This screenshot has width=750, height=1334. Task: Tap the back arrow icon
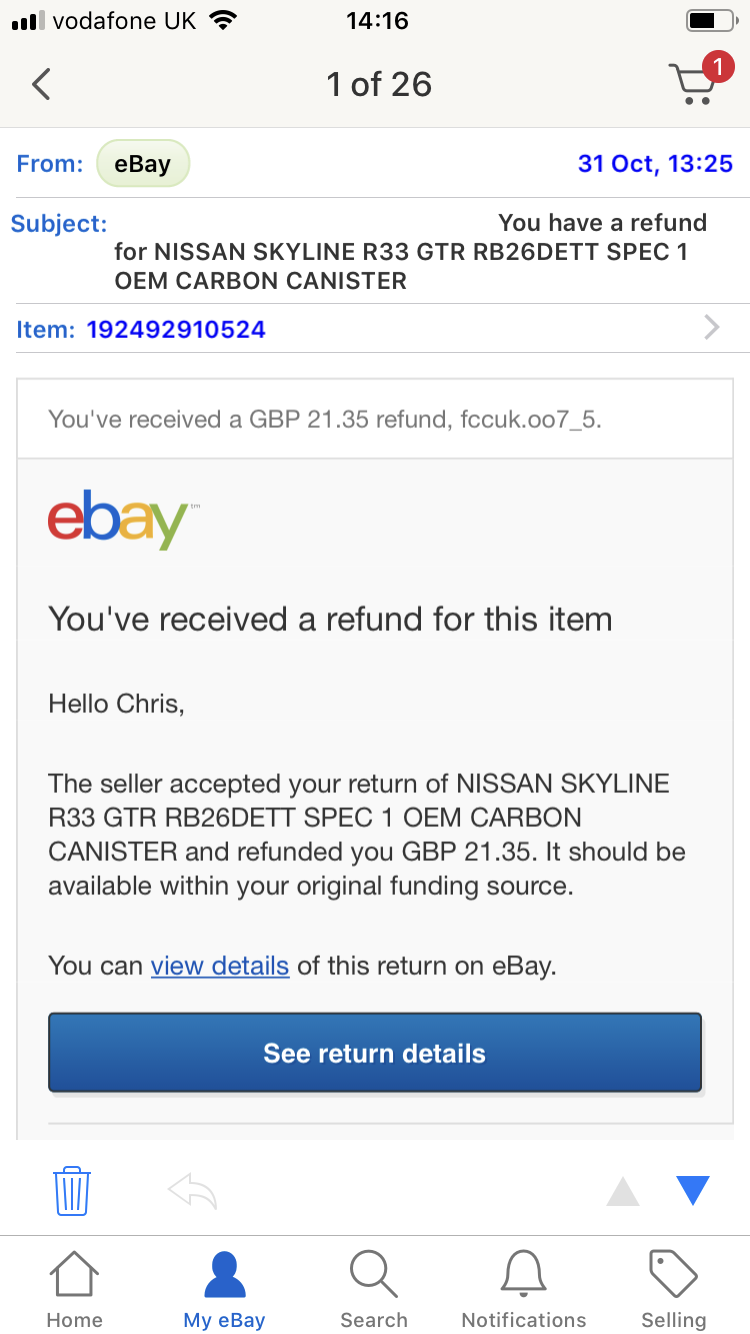tap(41, 84)
